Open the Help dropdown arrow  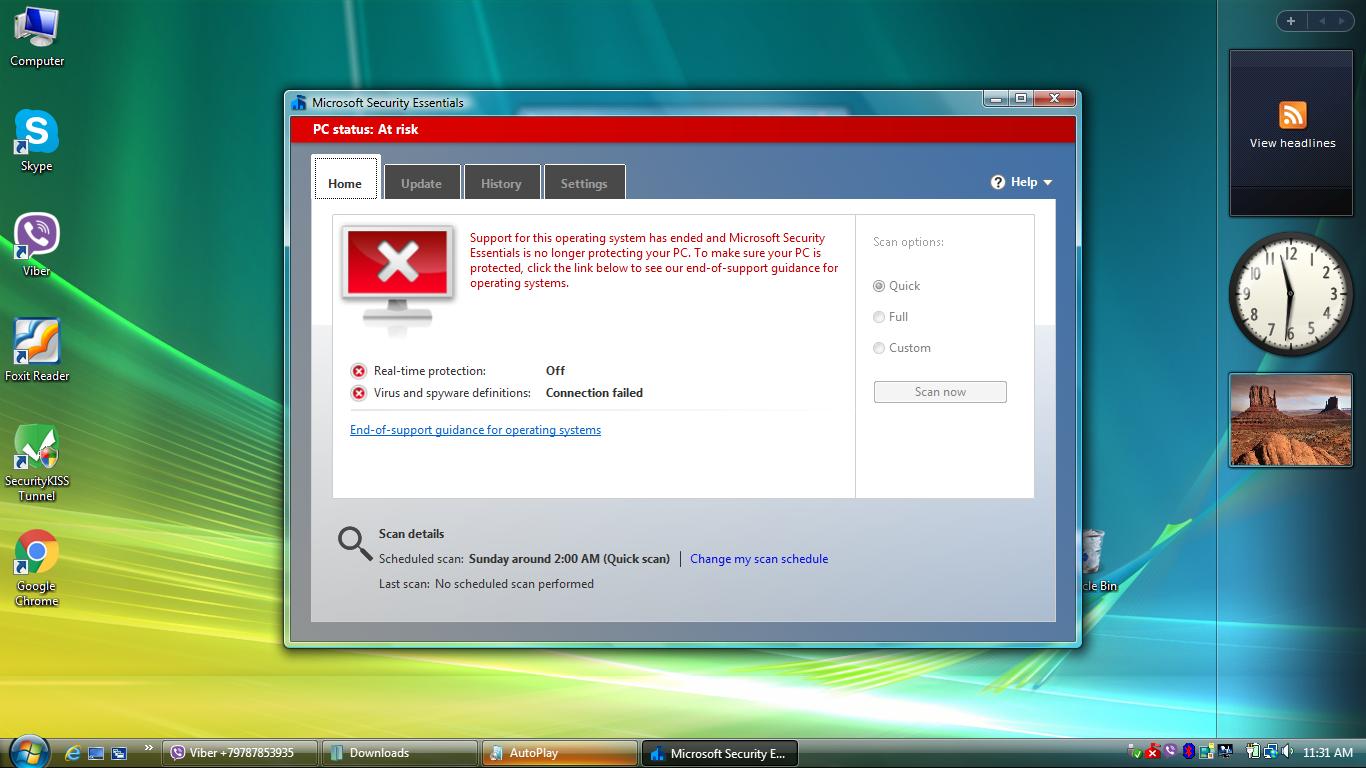tap(1048, 183)
